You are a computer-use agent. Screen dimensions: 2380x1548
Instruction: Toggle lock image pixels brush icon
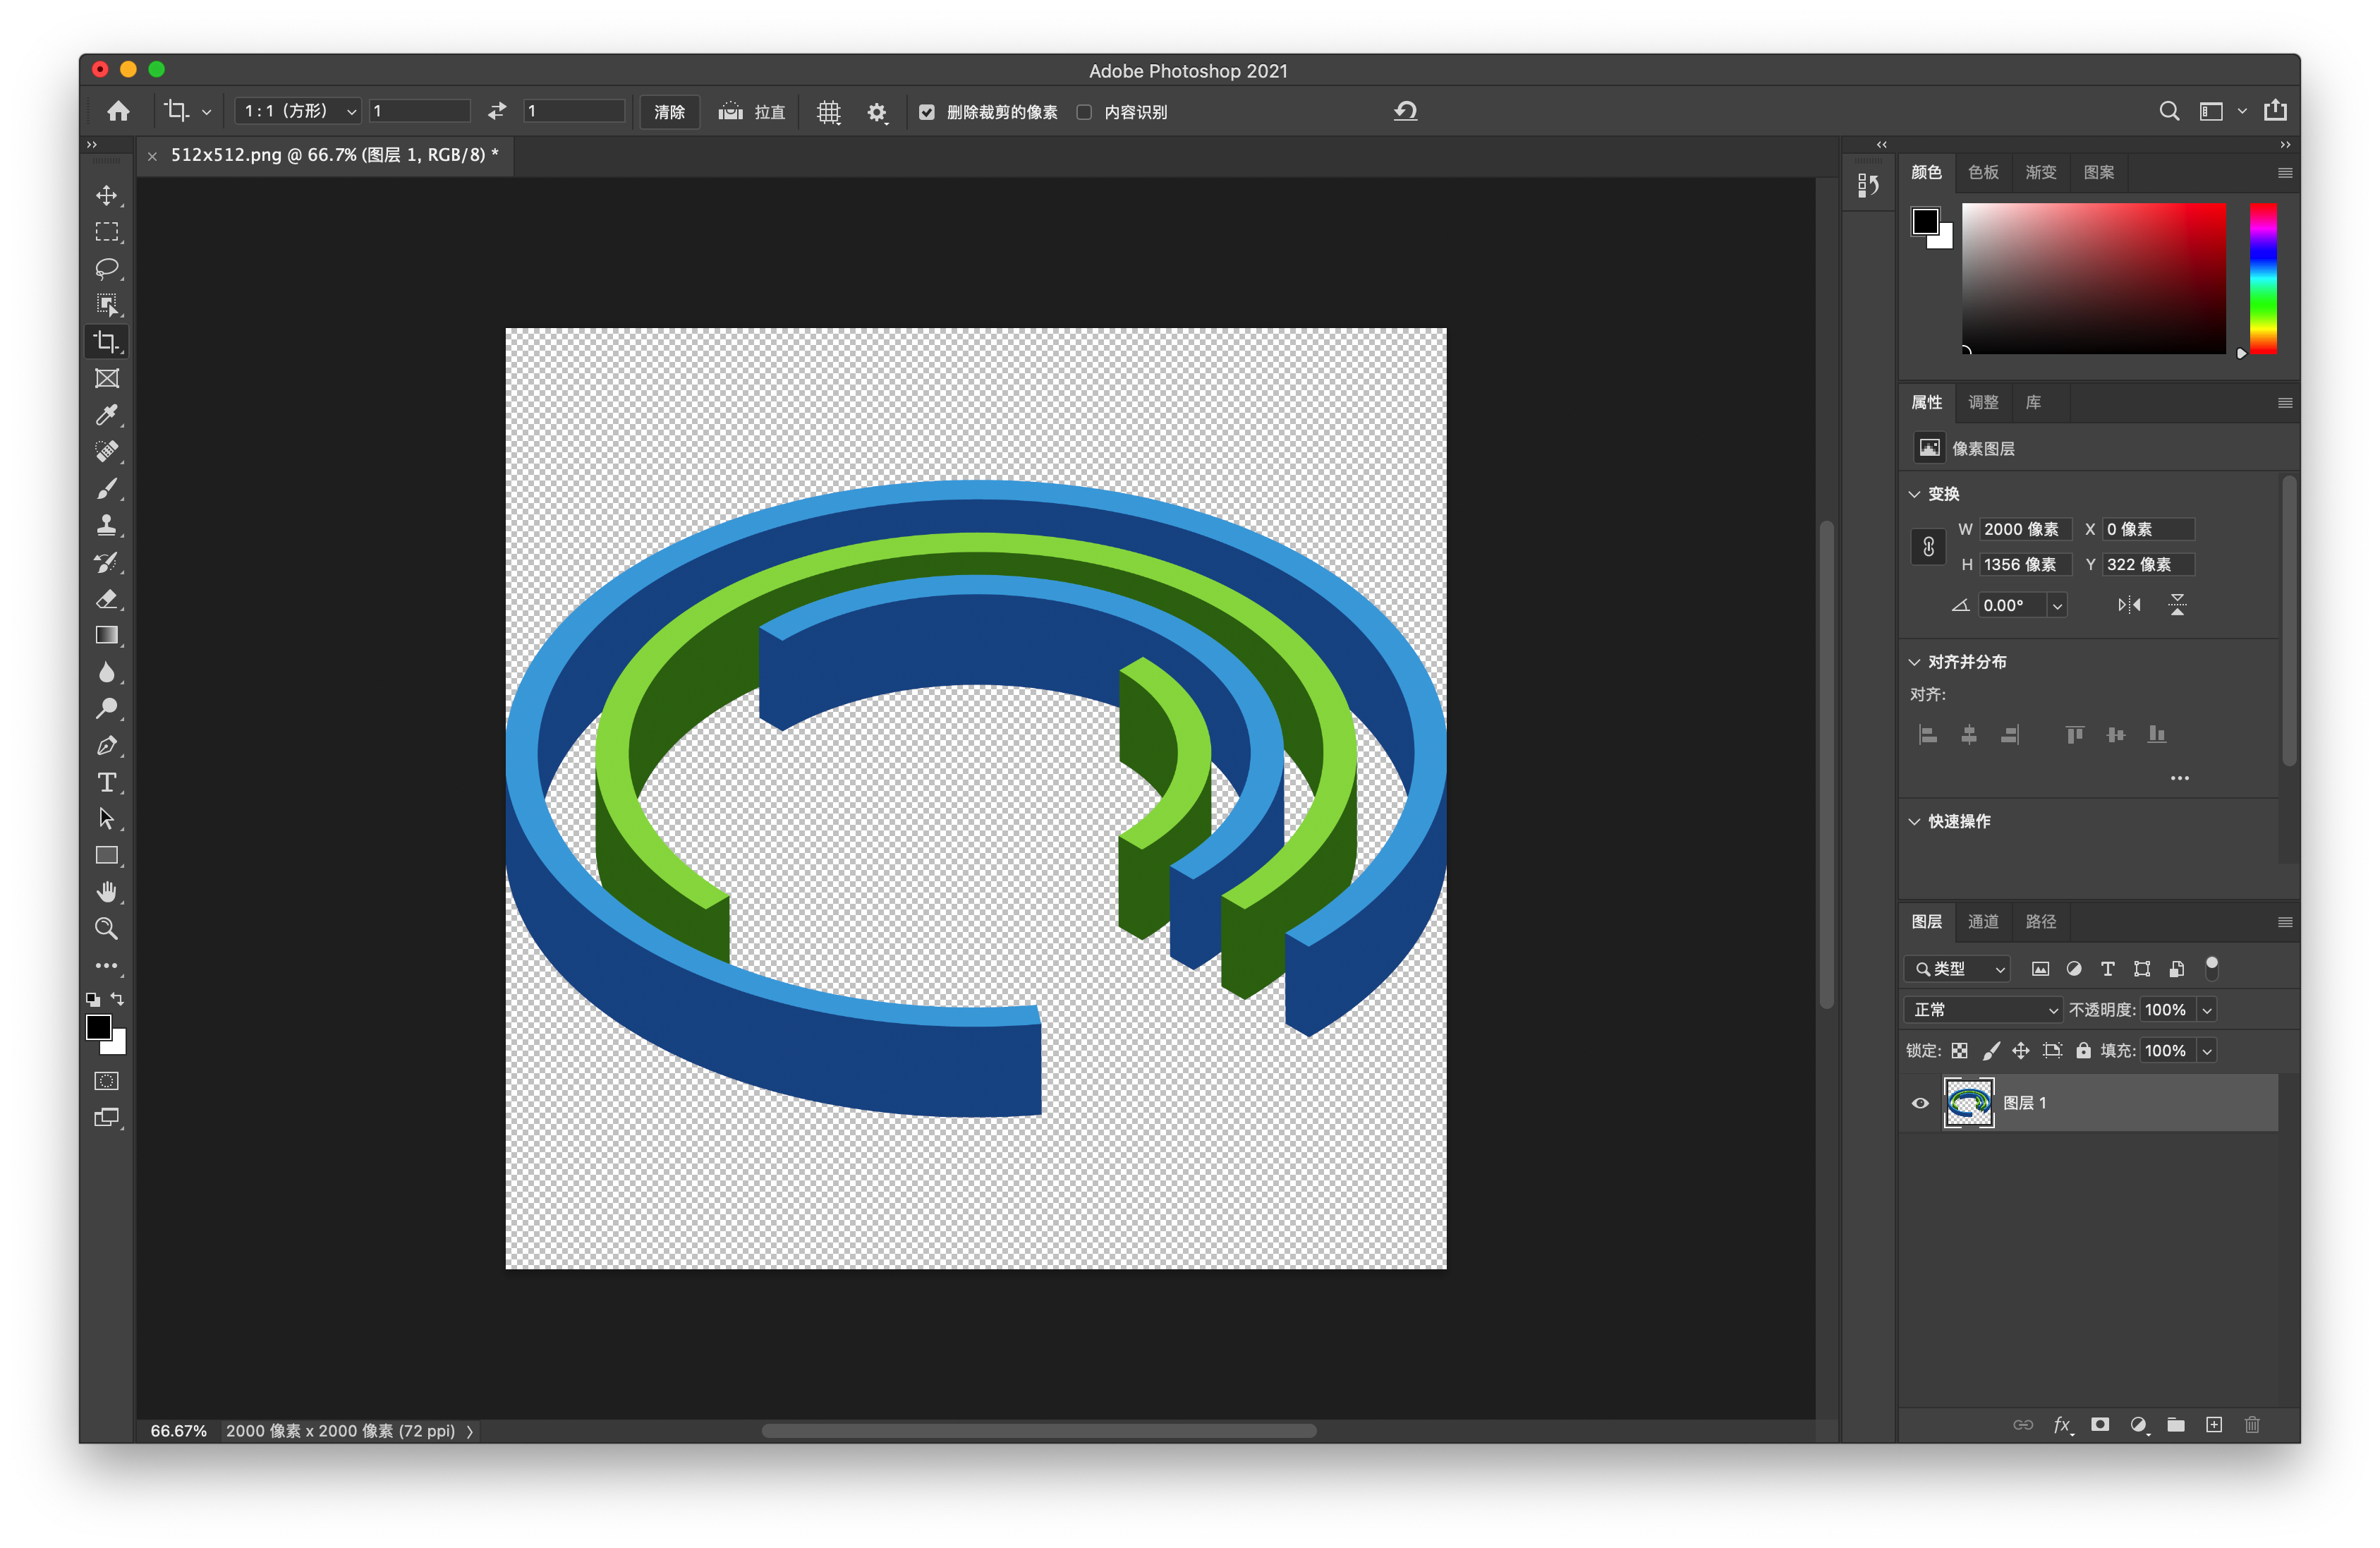[1991, 1050]
